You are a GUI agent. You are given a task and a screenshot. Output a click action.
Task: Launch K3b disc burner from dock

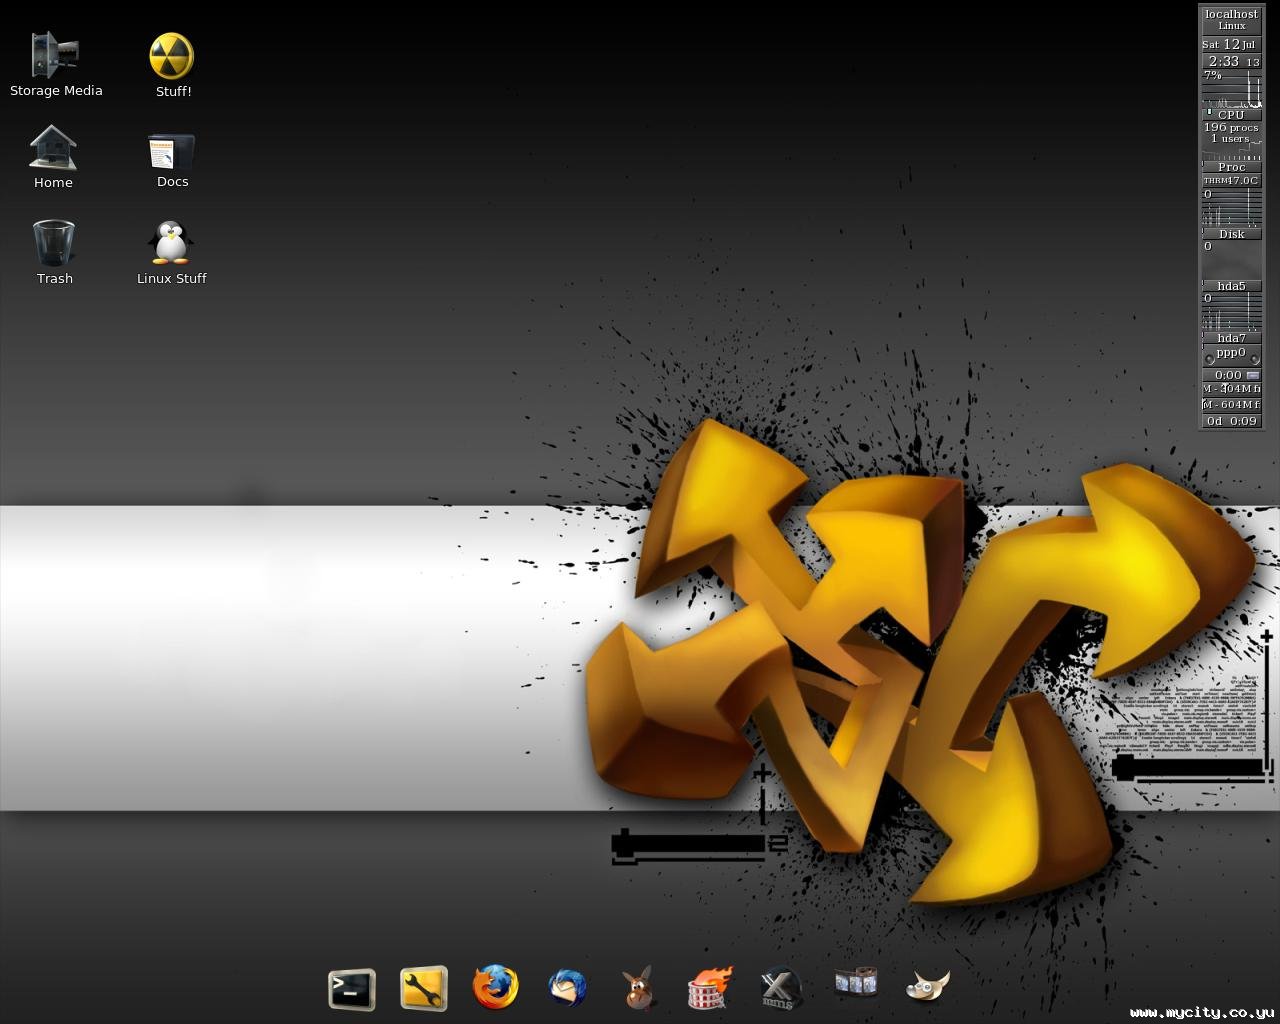coord(710,988)
